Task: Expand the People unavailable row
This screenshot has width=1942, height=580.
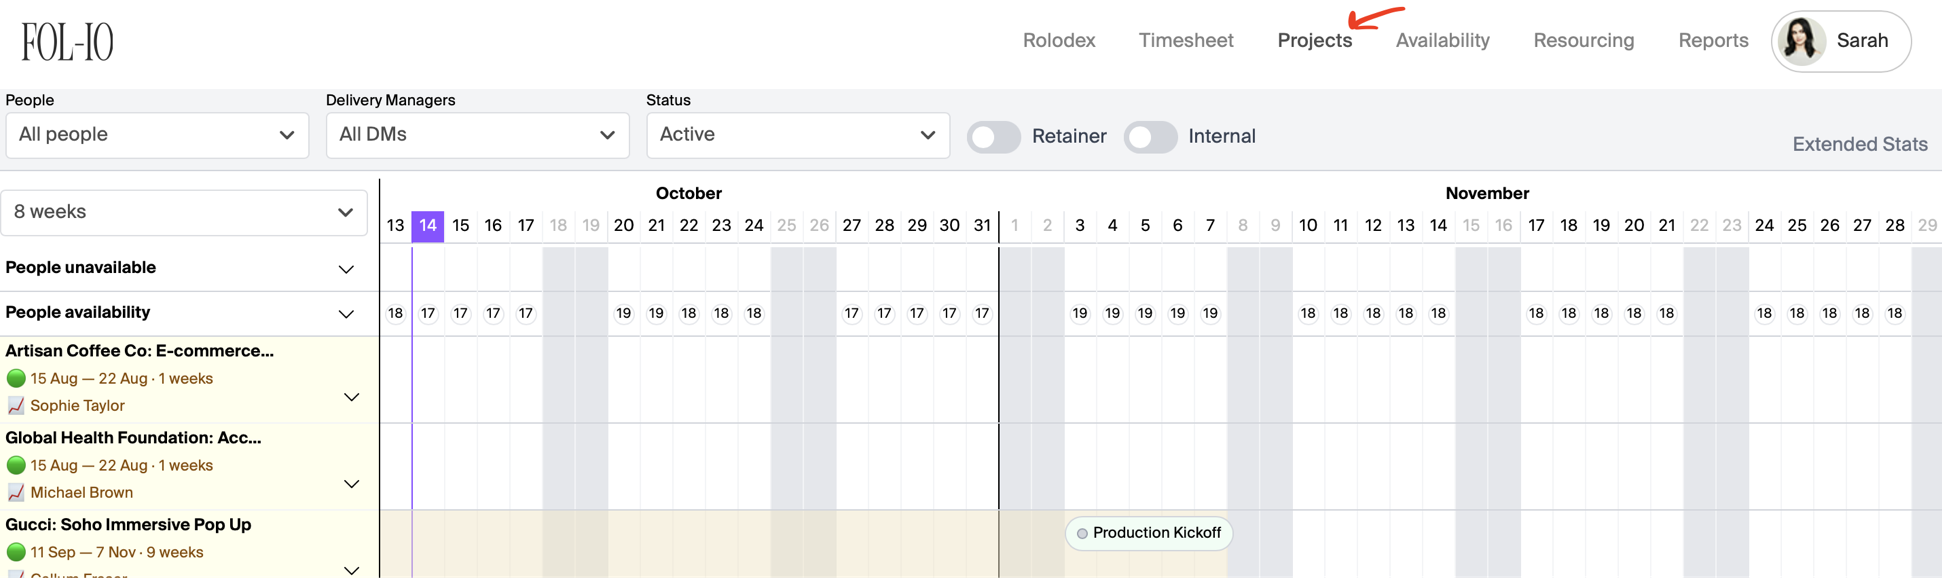Action: [346, 269]
